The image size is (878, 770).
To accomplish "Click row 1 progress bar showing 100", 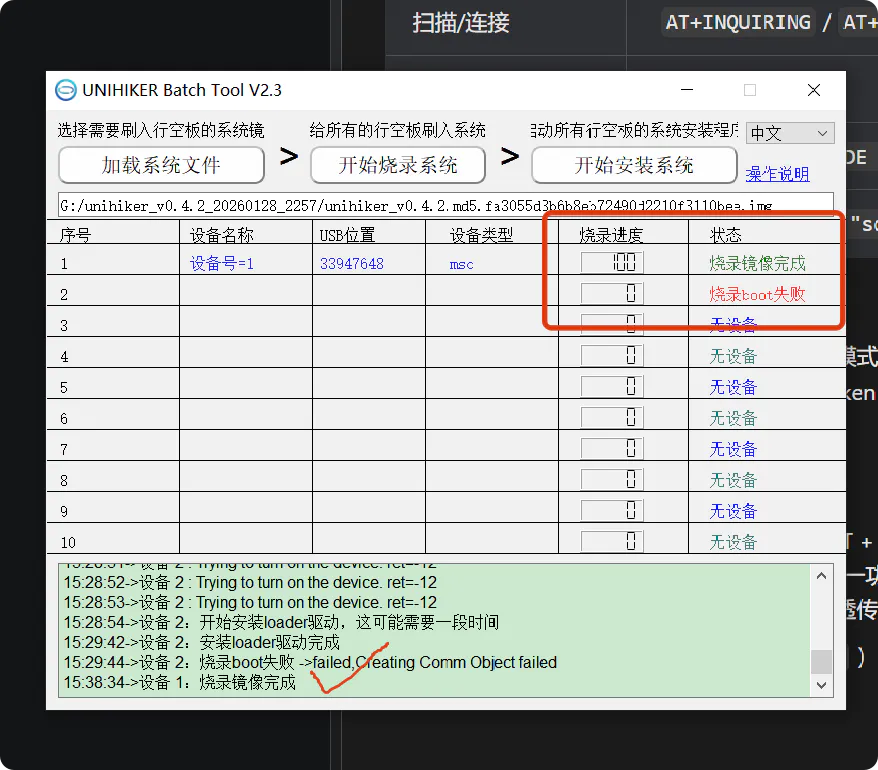I will [x=612, y=263].
